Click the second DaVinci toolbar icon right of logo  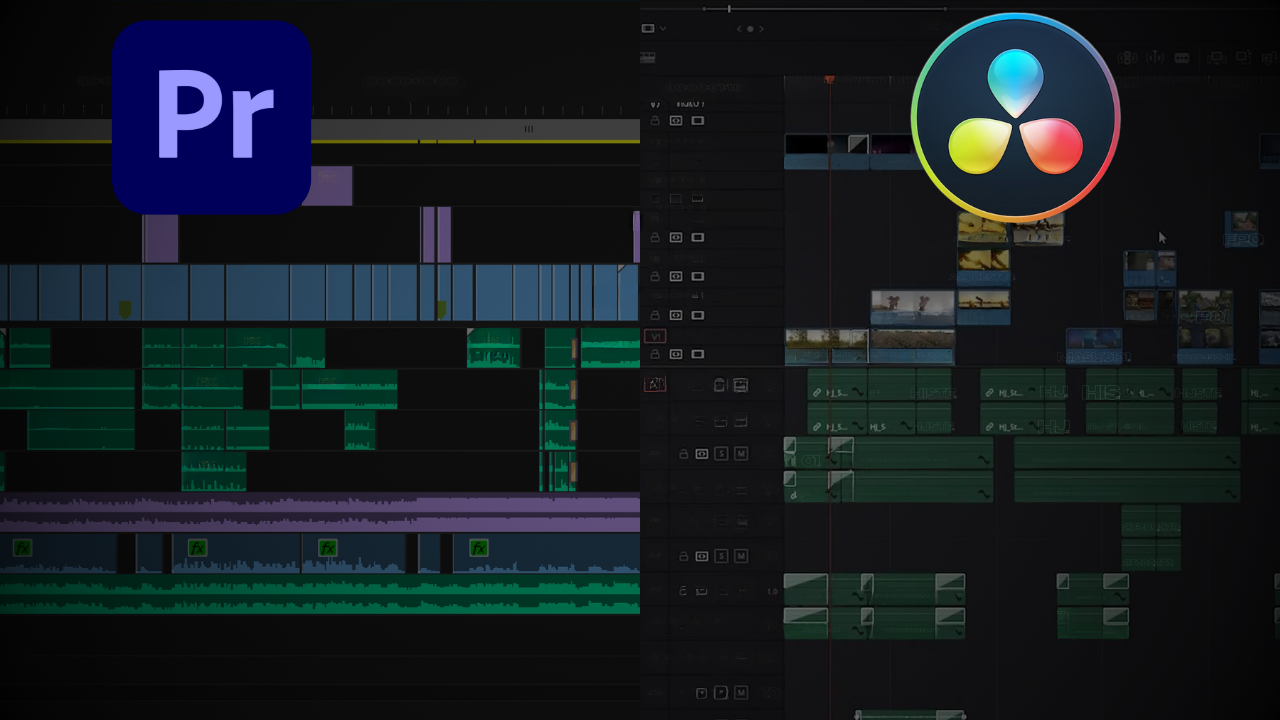coord(1155,58)
